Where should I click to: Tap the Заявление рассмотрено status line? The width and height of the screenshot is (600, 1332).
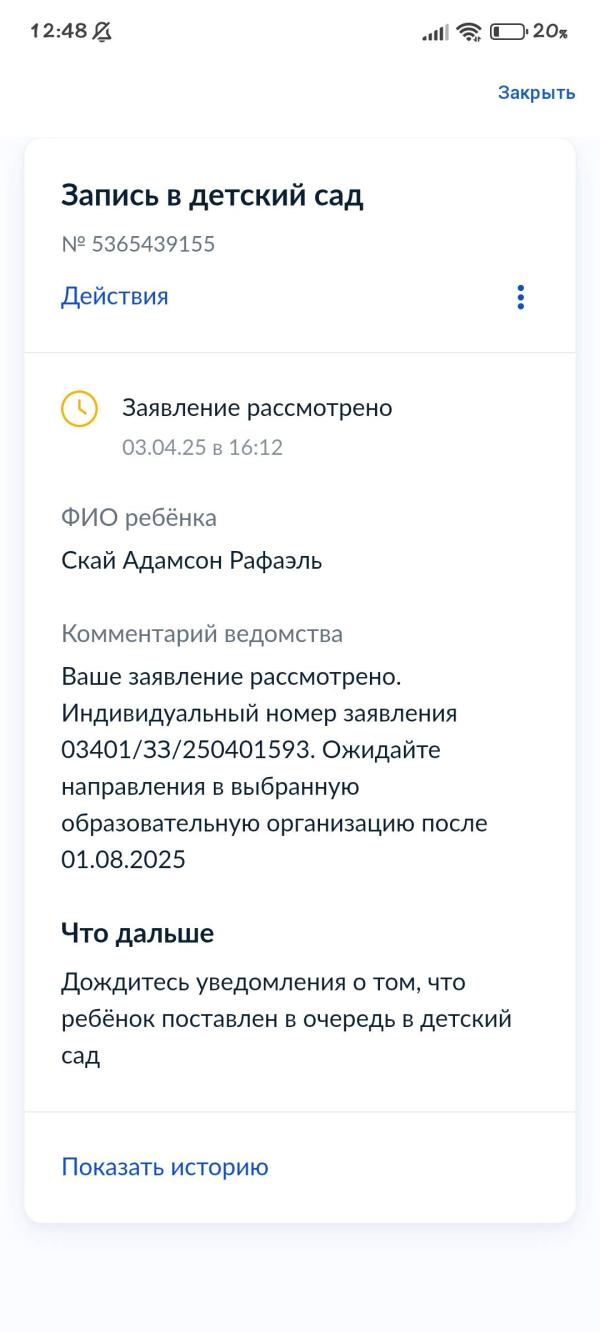point(257,408)
